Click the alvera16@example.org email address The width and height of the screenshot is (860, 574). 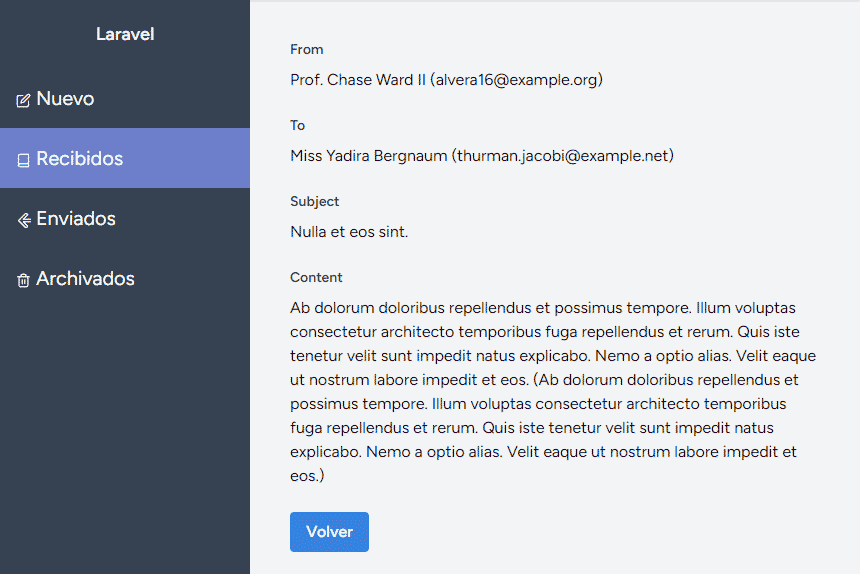tap(517, 80)
